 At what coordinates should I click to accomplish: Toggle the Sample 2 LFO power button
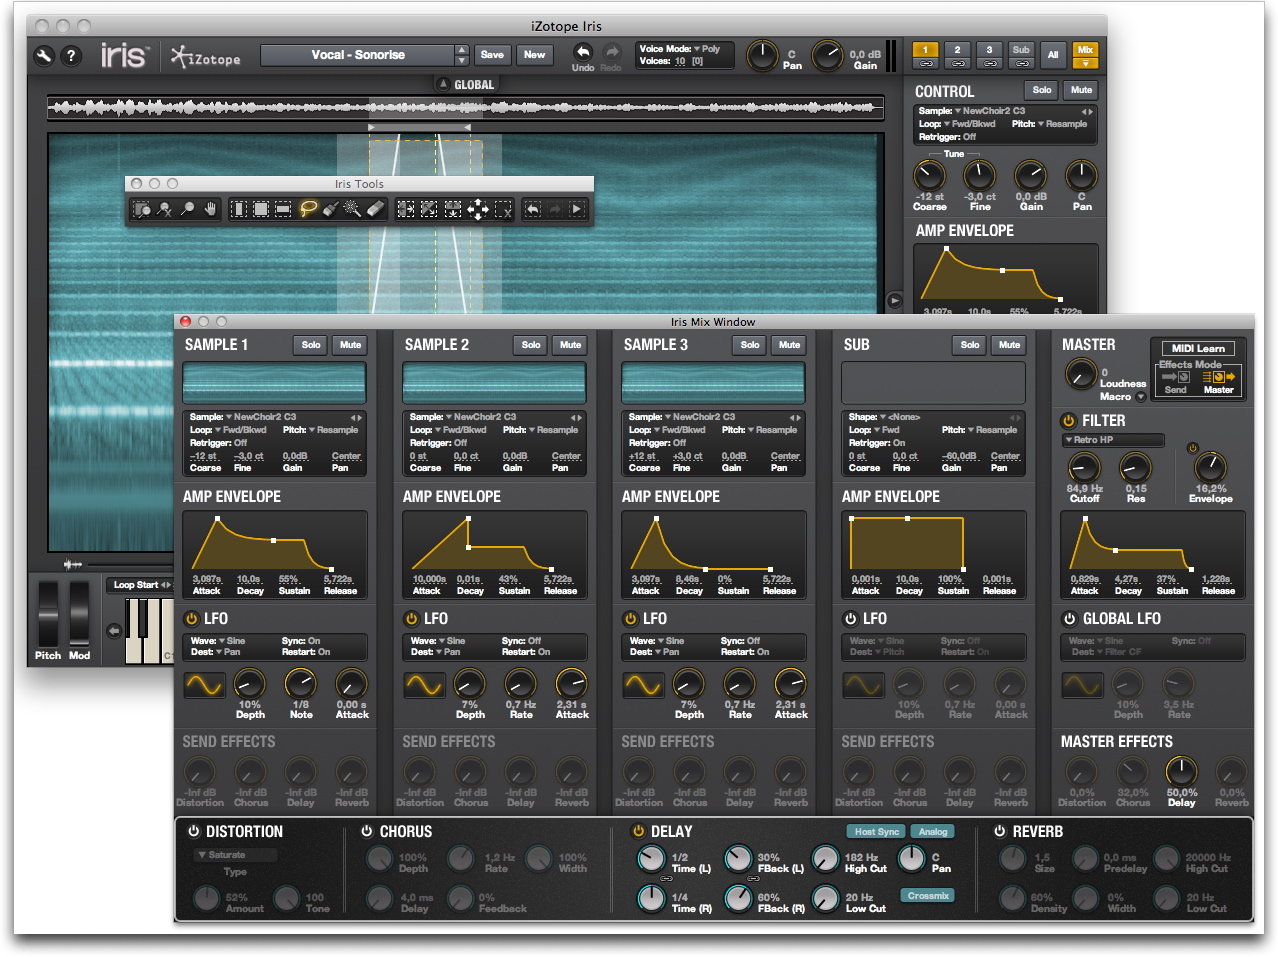pyautogui.click(x=411, y=619)
